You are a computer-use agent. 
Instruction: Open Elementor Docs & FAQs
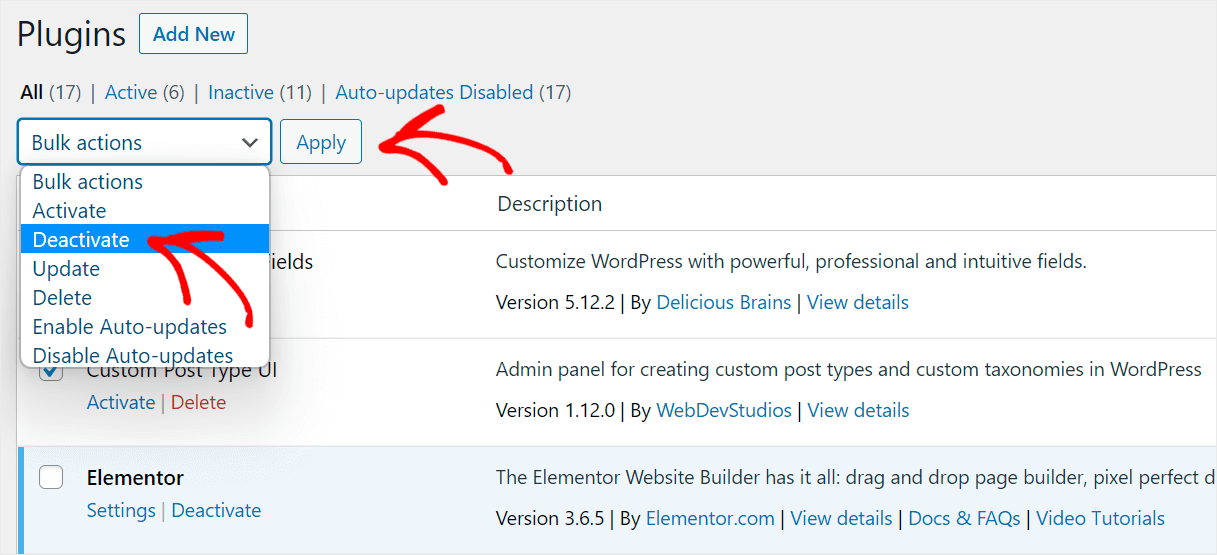click(964, 518)
